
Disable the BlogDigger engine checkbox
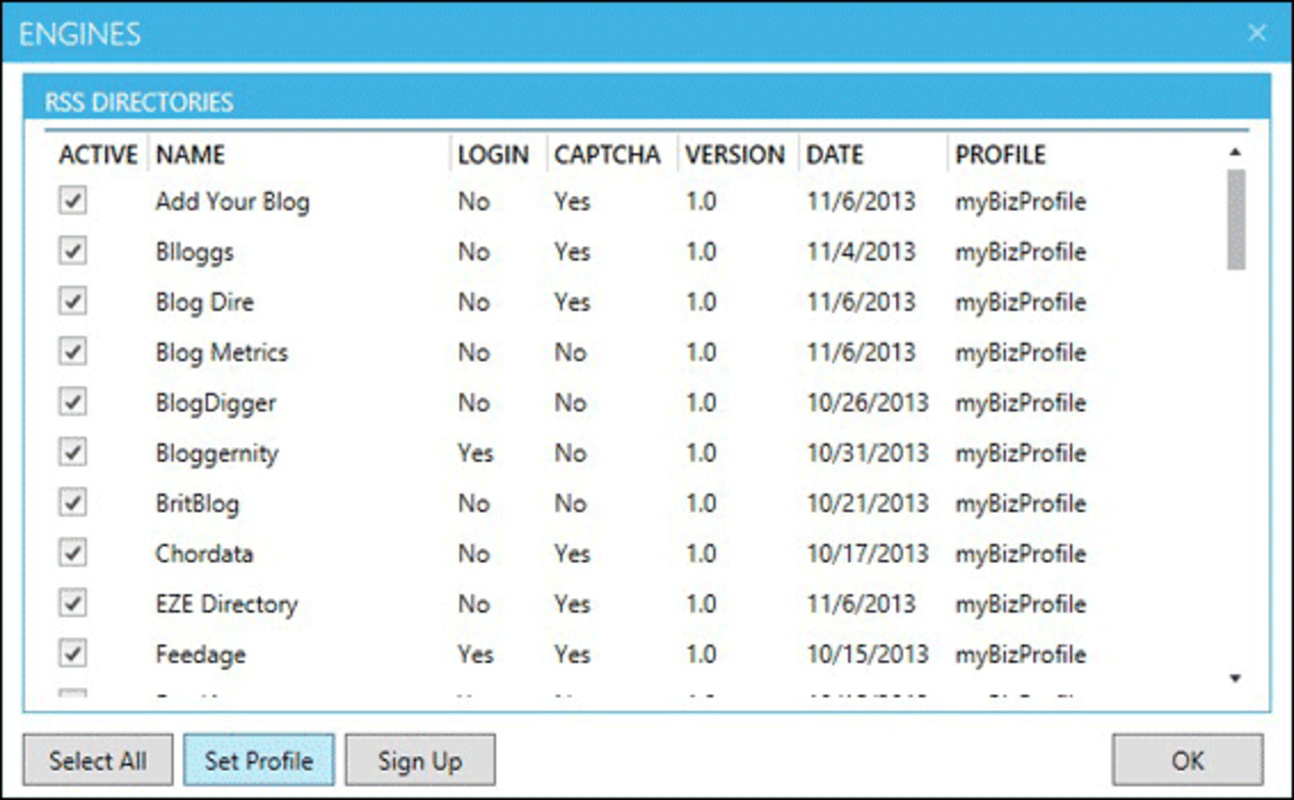[72, 402]
